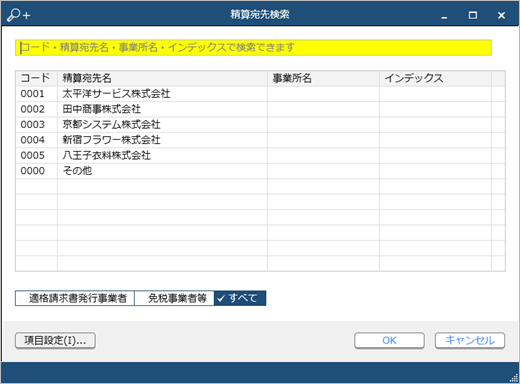Select the 免税事業者等 filter
Image resolution: width=520 pixels, height=384 pixels.
point(174,298)
